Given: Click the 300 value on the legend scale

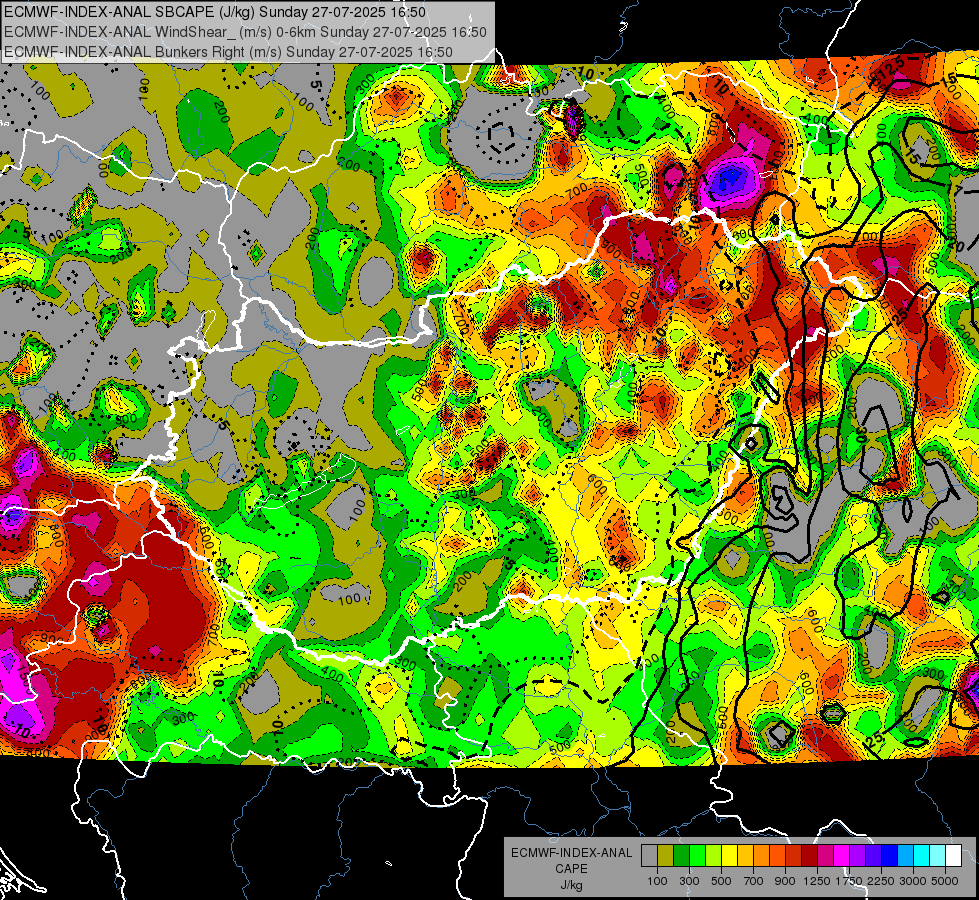Looking at the screenshot, I should tap(689, 881).
